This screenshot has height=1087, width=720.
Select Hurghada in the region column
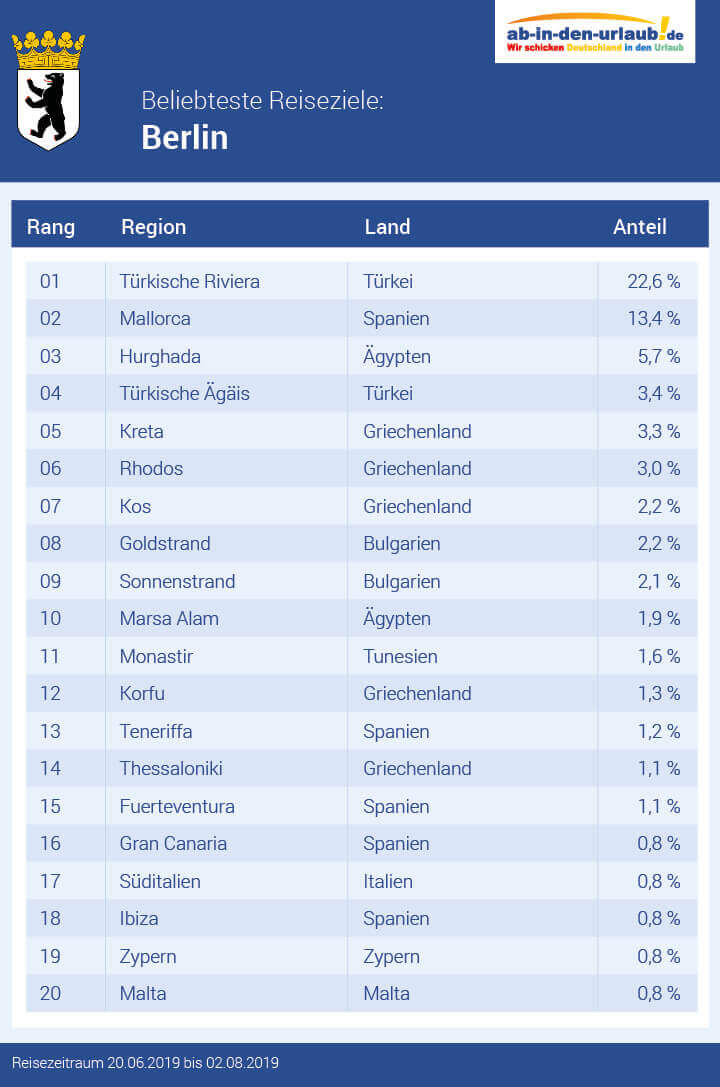coord(160,356)
